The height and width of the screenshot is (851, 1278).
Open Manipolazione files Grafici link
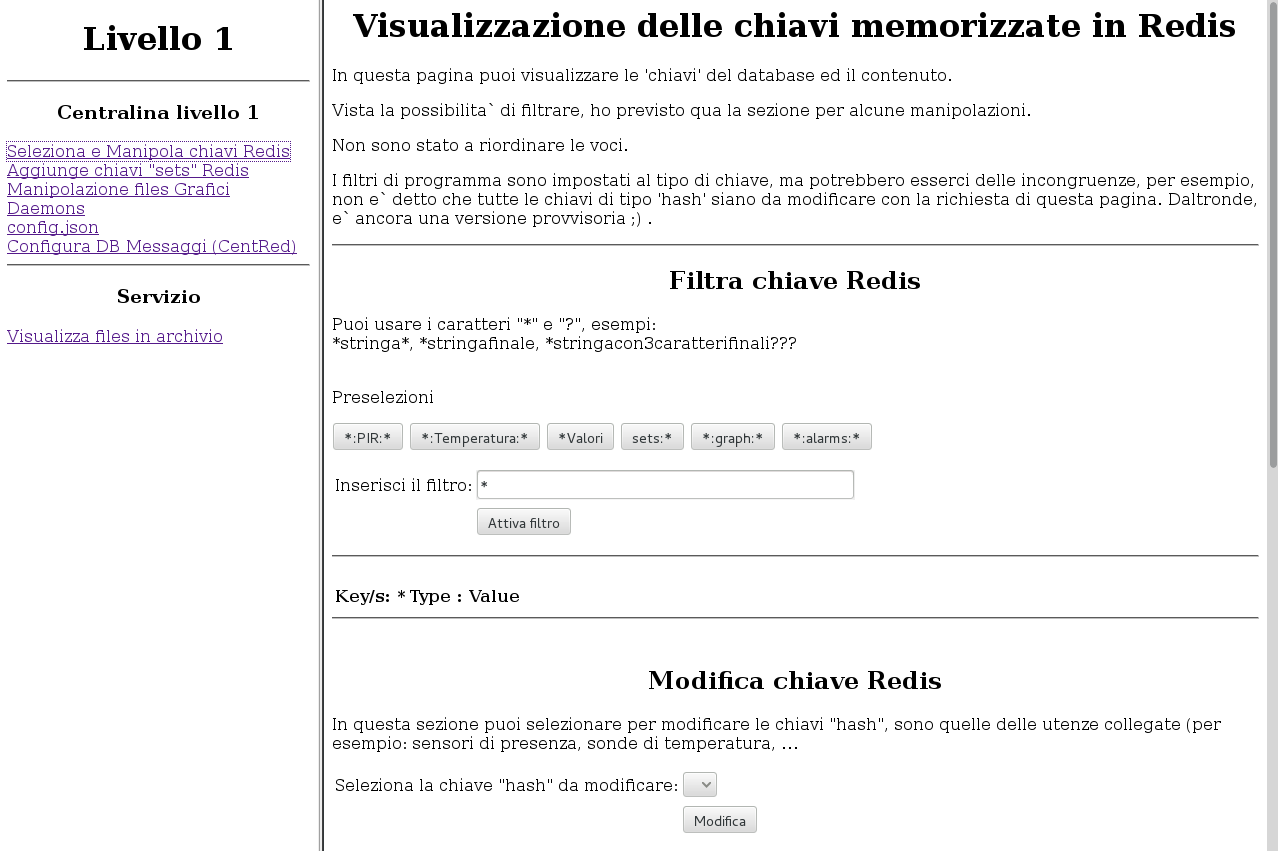click(118, 189)
